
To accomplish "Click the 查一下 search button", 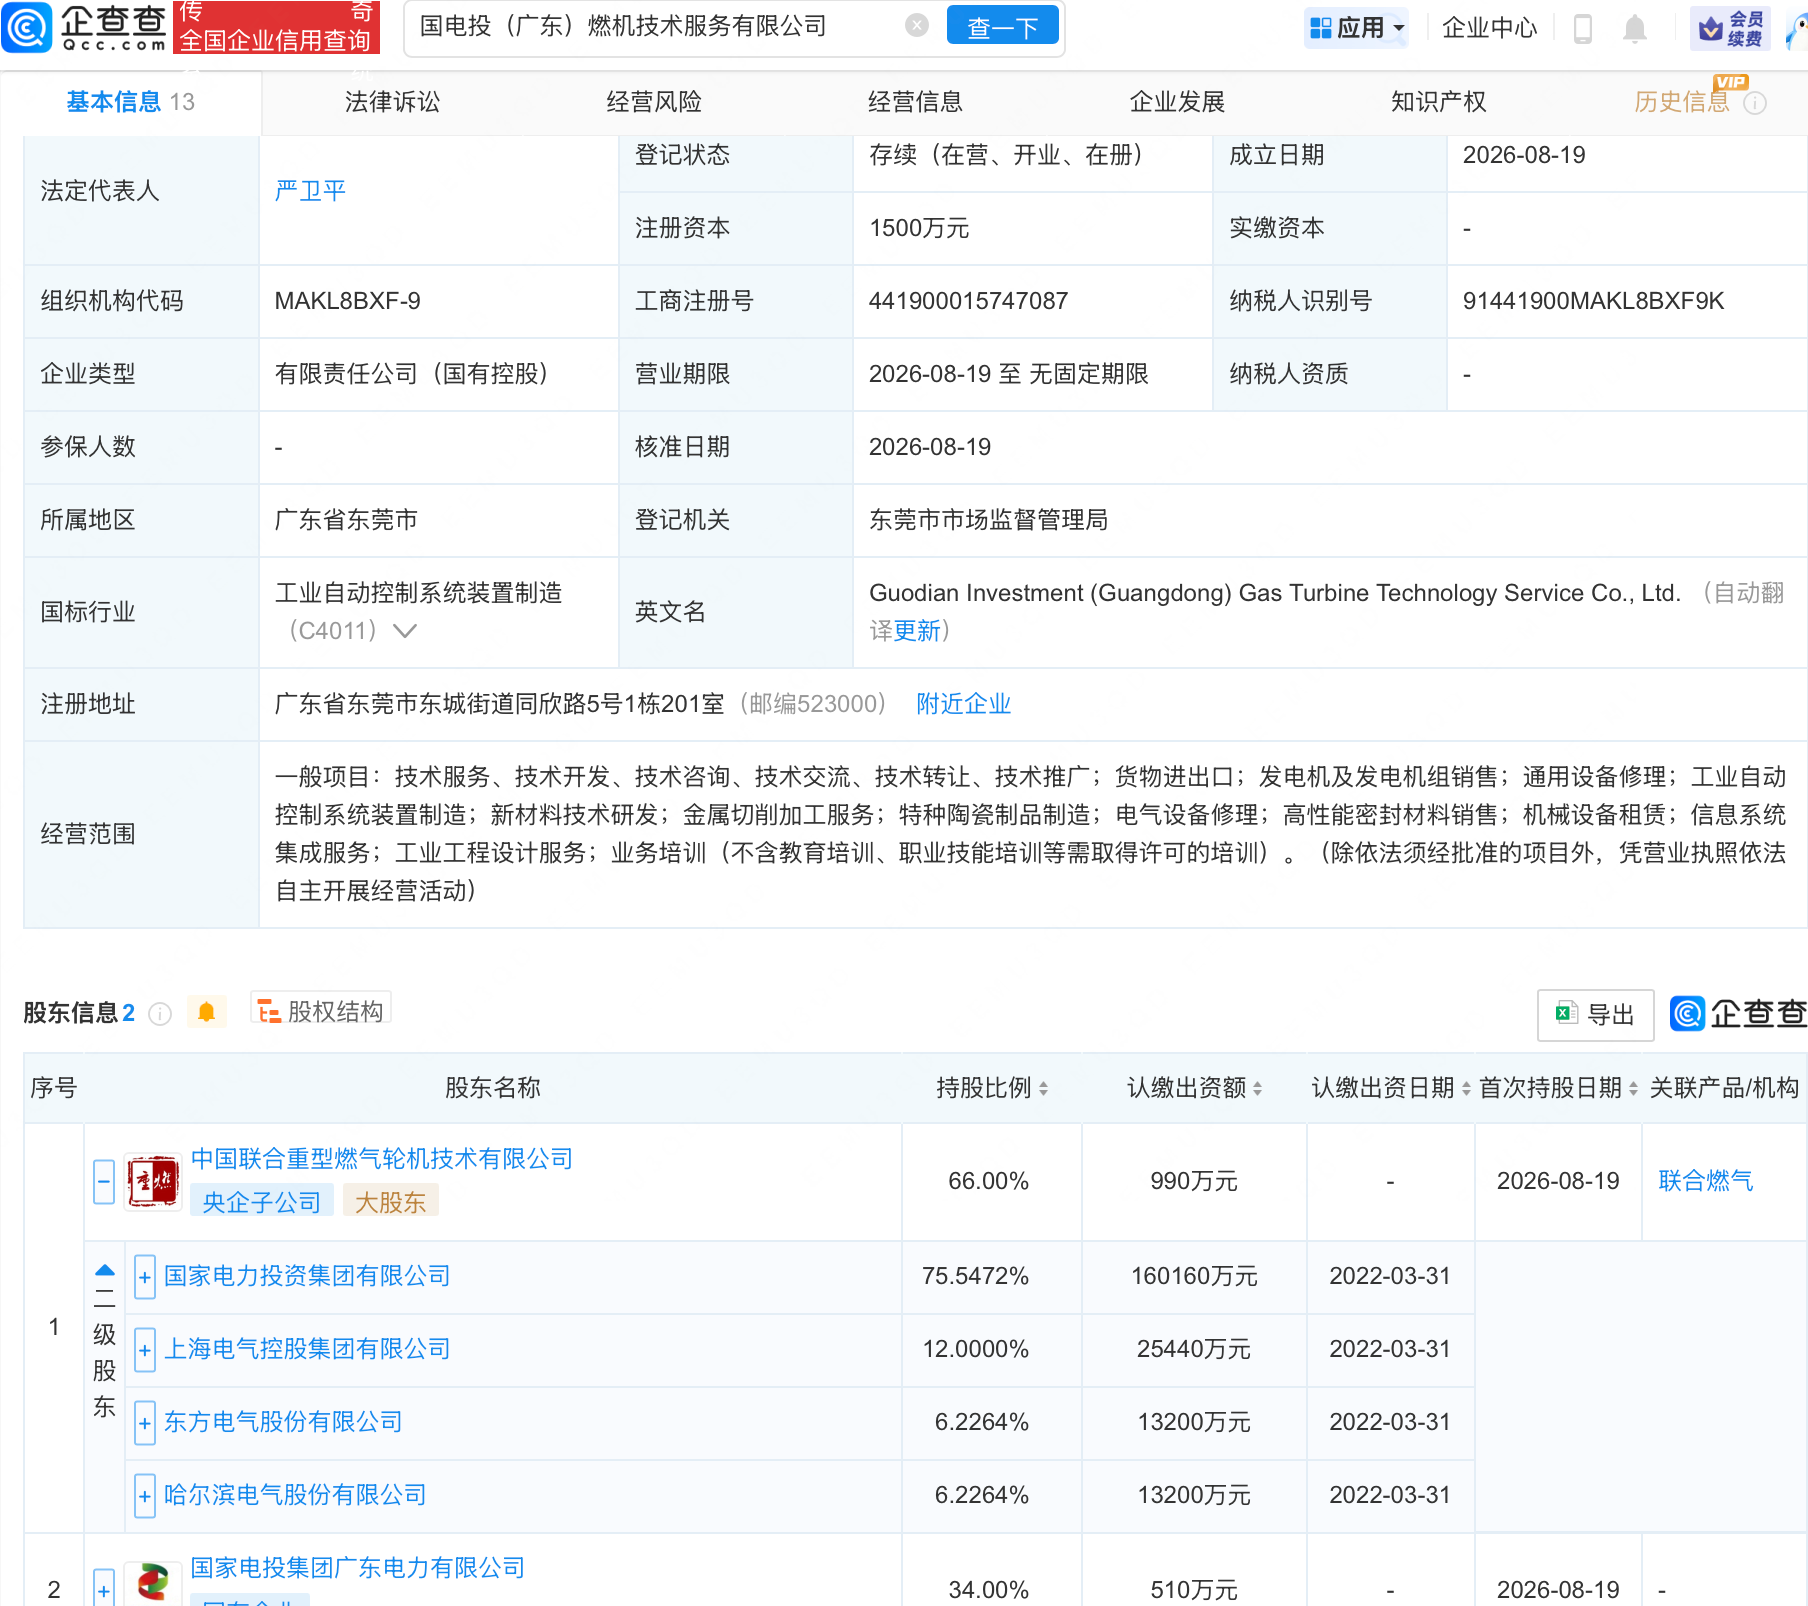I will pos(1003,27).
